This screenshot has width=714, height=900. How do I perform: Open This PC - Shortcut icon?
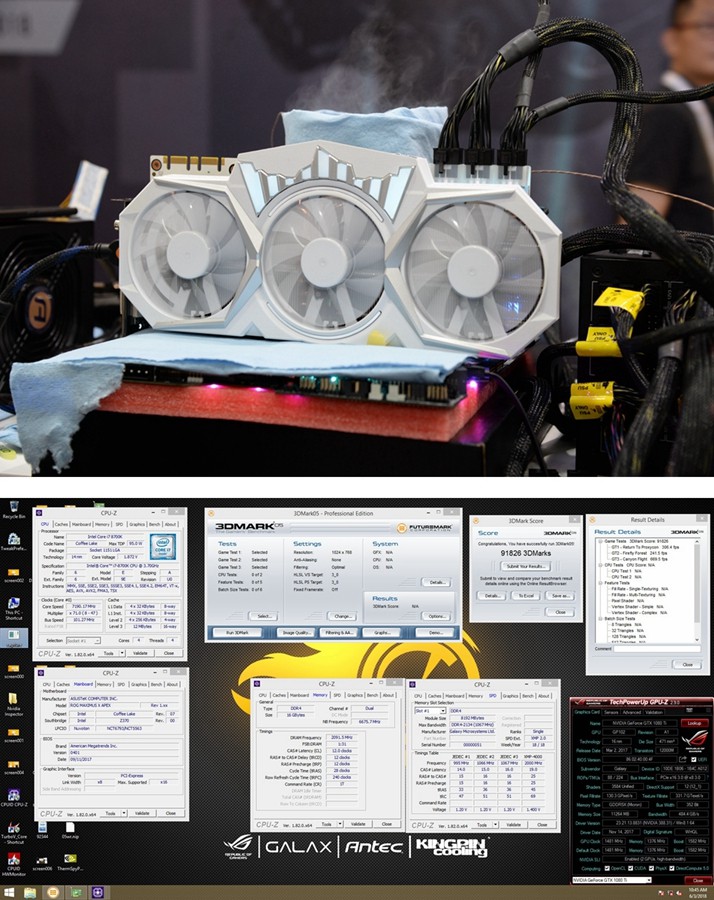14,607
